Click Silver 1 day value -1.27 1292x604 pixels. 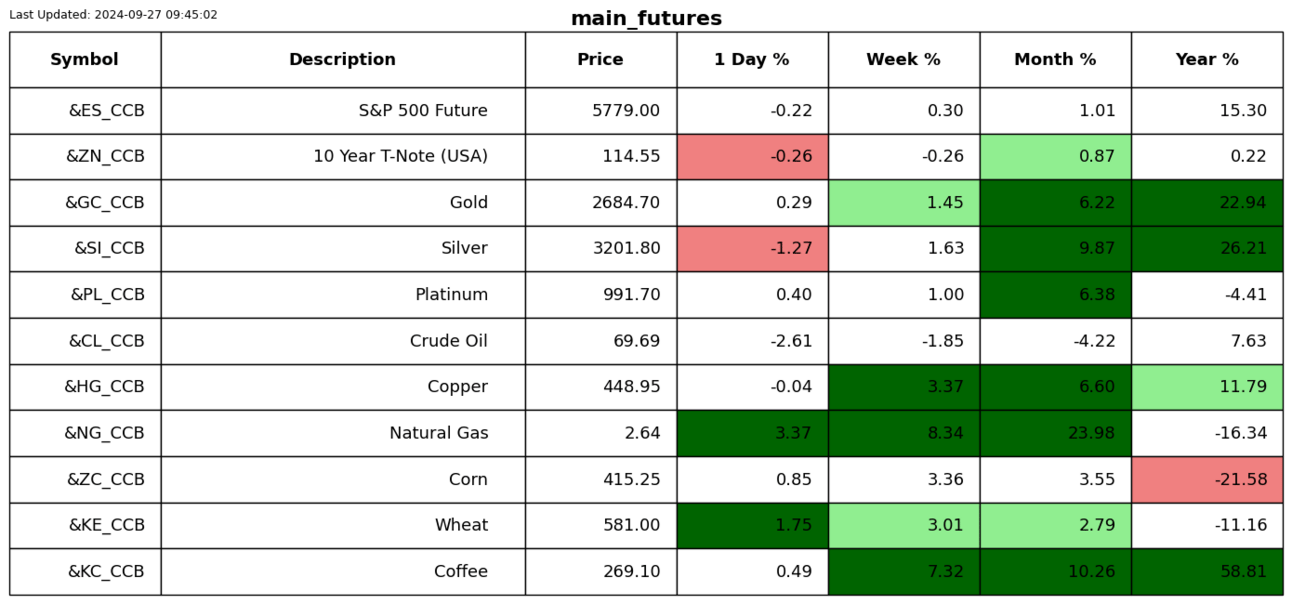[752, 249]
